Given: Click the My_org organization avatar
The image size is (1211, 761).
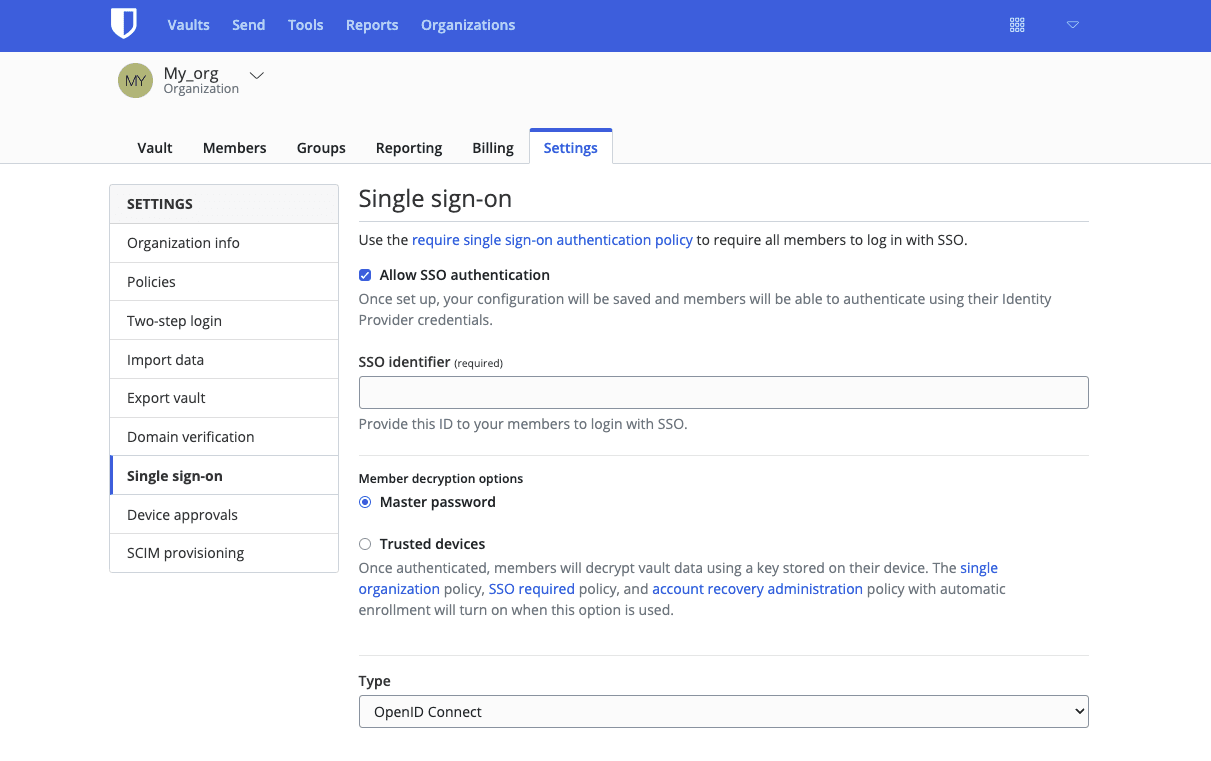Looking at the screenshot, I should tap(135, 80).
